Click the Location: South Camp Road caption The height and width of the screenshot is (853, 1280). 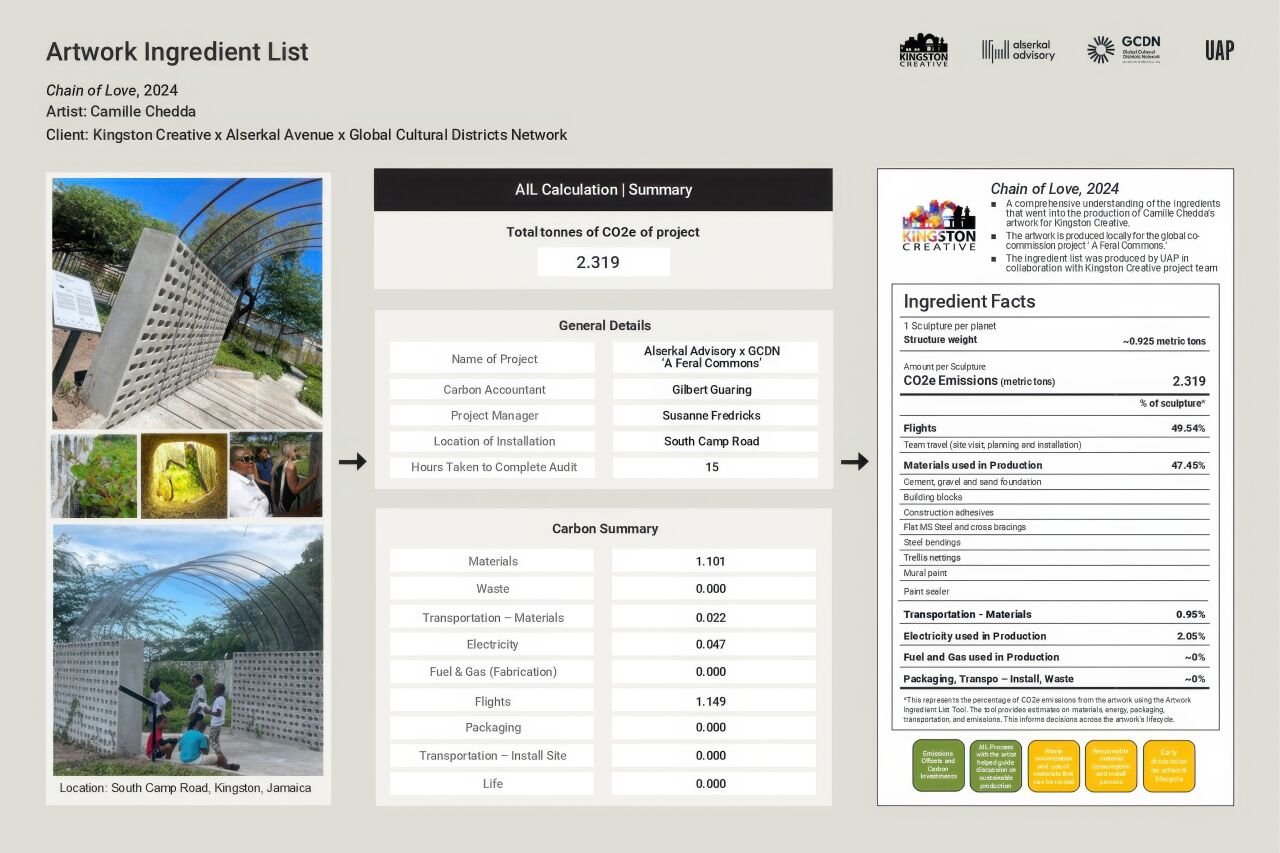click(x=185, y=788)
